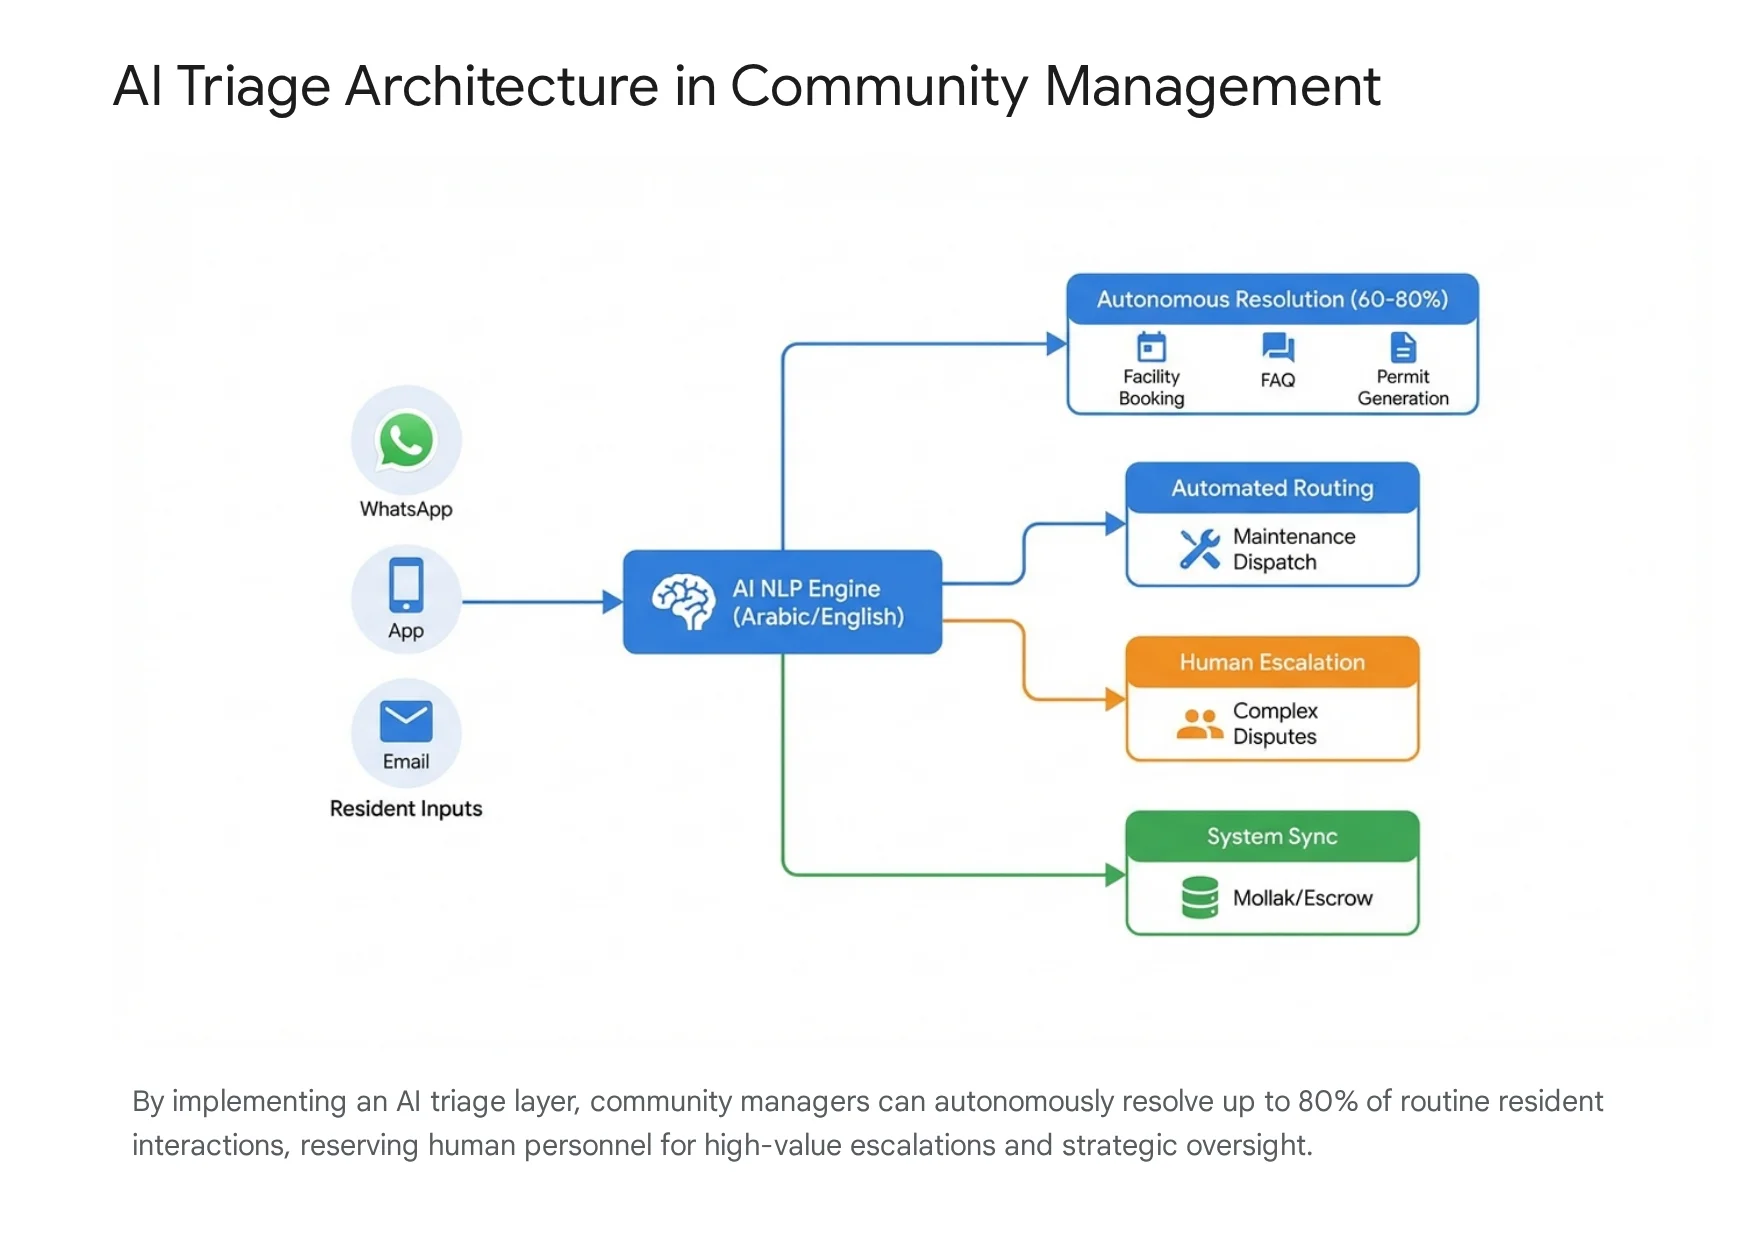Select the green System Sync header
The width and height of the screenshot is (1742, 1242).
coord(1272,836)
